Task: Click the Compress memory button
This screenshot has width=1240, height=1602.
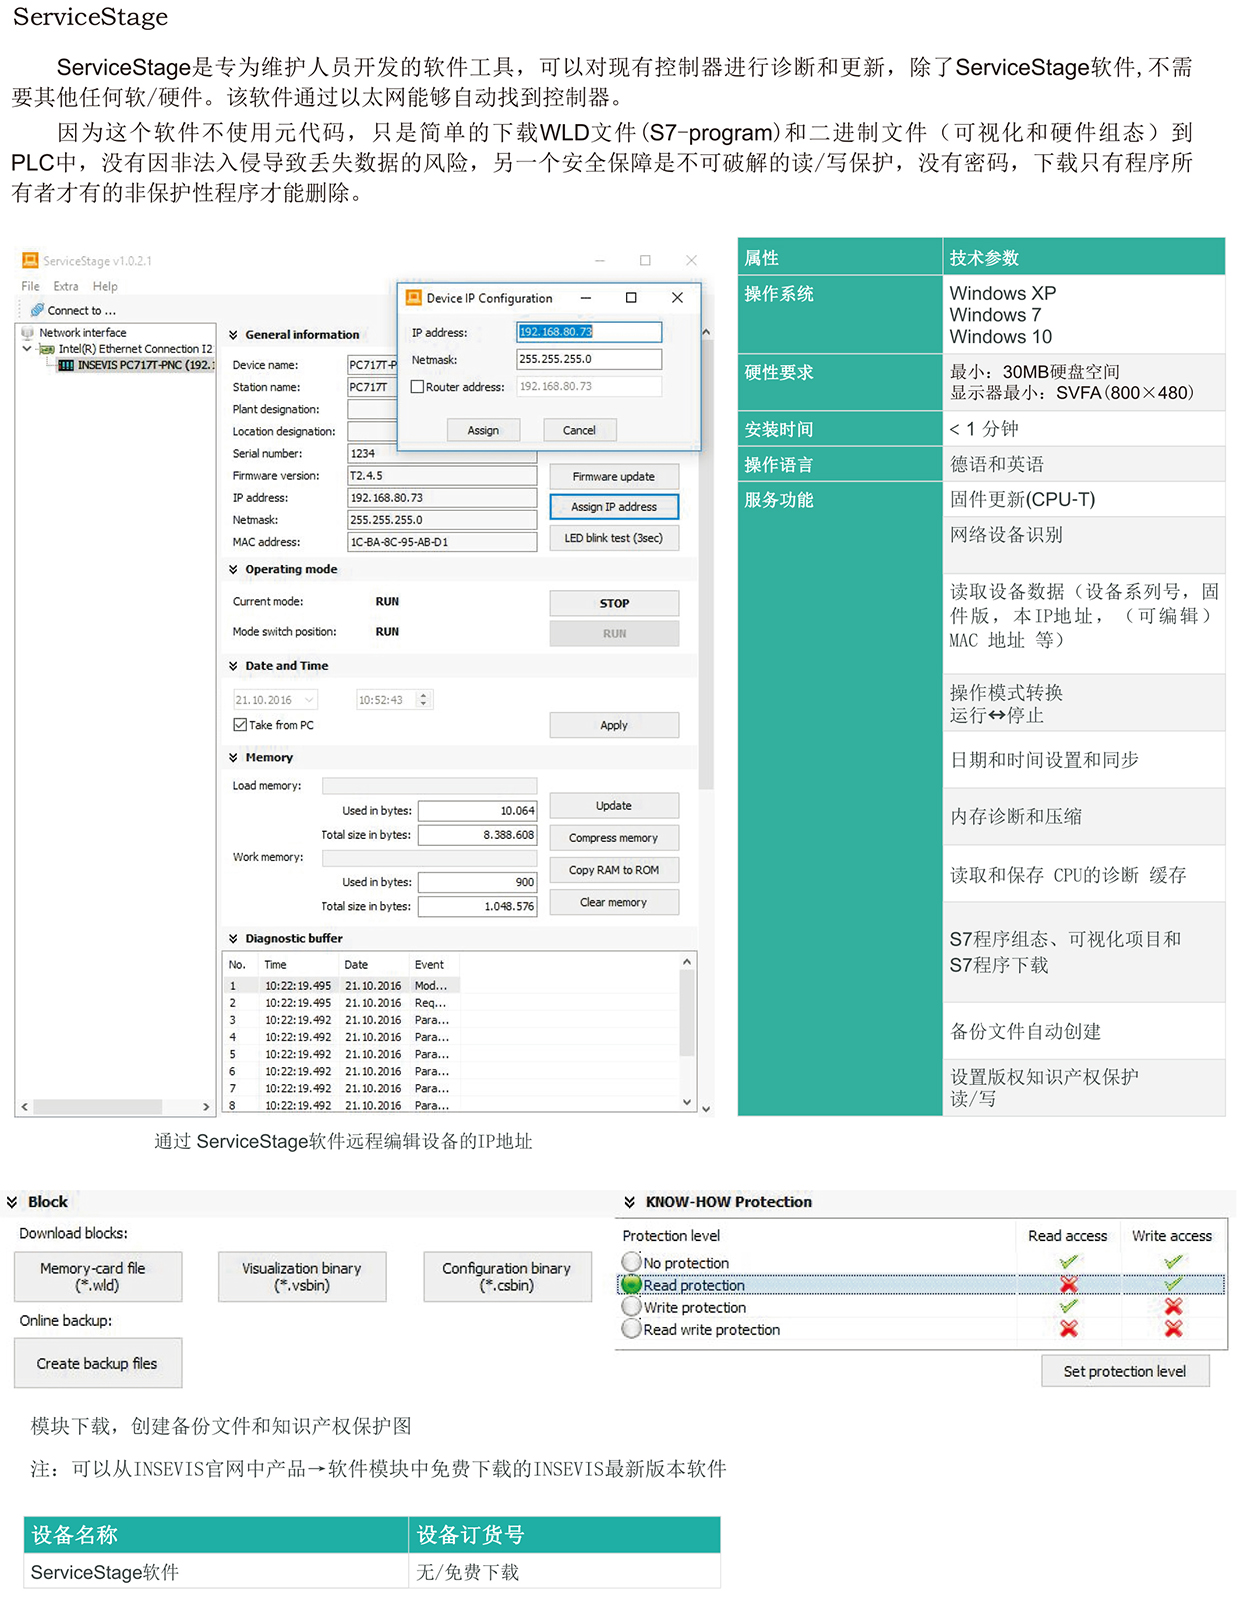Action: tap(614, 838)
